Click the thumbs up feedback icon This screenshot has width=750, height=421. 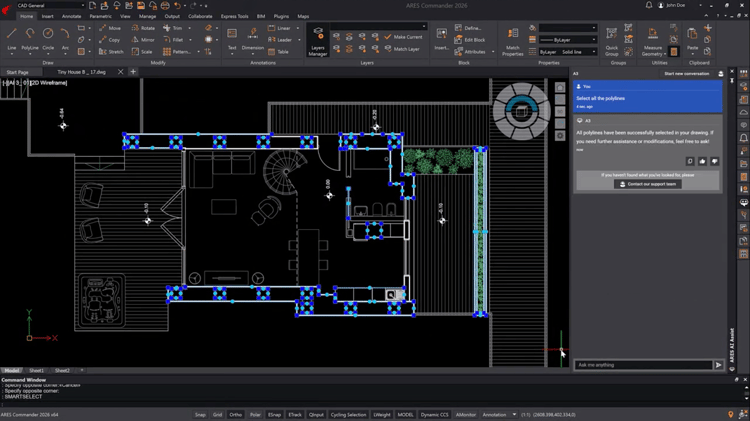click(702, 161)
